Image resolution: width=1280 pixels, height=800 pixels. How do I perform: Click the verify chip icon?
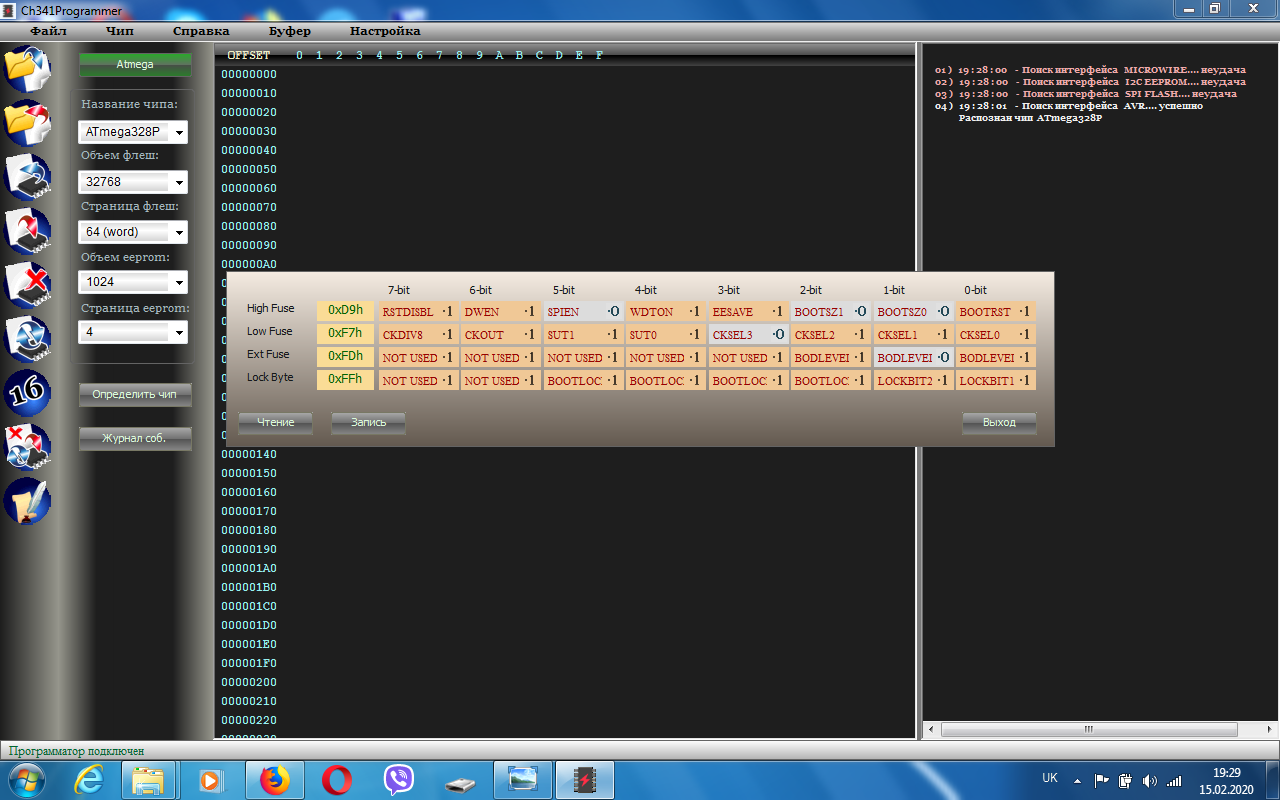pos(27,338)
